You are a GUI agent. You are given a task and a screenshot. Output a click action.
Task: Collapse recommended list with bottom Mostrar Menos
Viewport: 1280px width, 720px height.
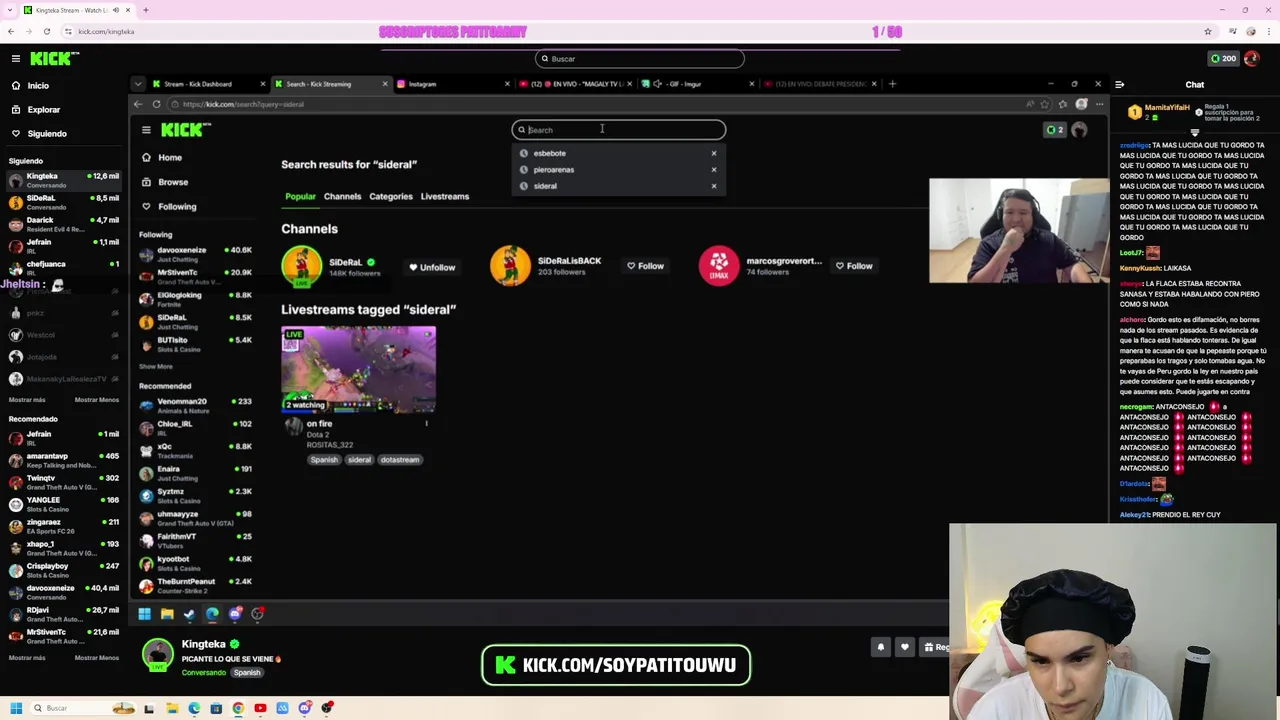(97, 658)
